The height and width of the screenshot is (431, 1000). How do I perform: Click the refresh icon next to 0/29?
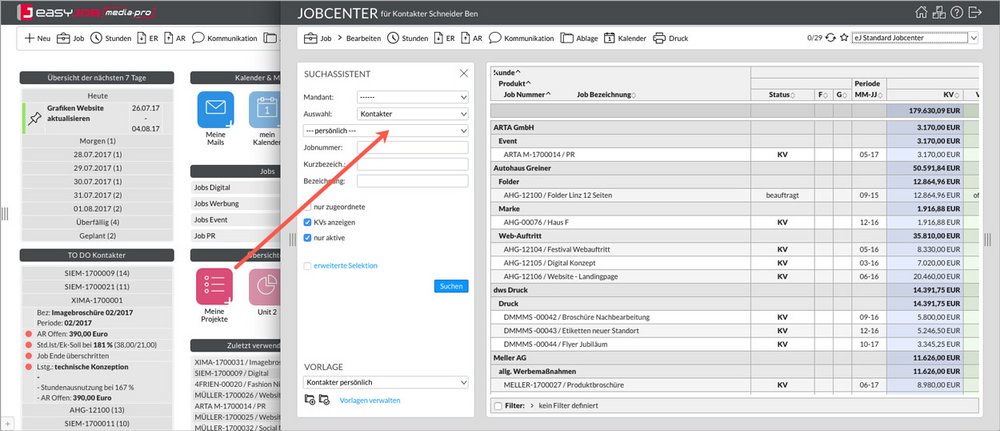coord(829,38)
